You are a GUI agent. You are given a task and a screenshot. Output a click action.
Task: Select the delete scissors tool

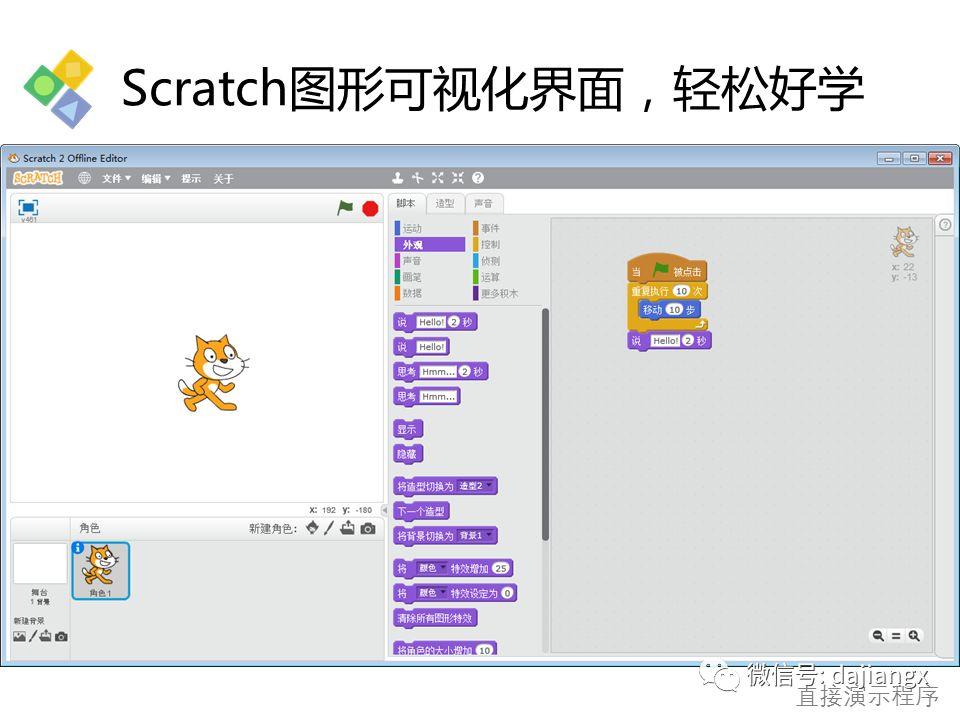(418, 178)
